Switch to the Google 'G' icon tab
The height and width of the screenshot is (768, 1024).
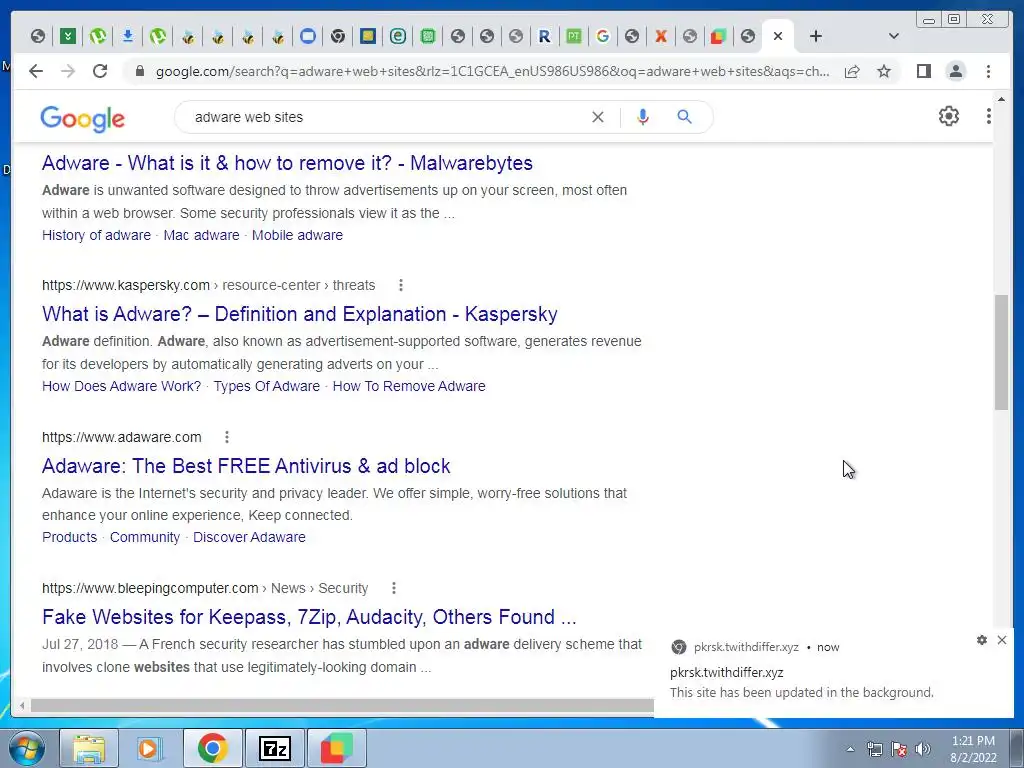[603, 36]
